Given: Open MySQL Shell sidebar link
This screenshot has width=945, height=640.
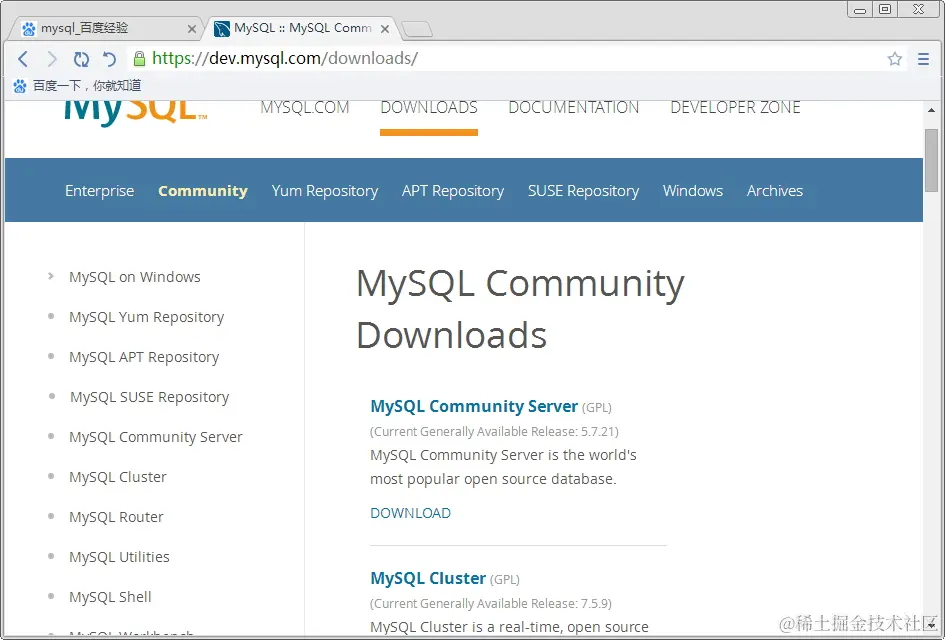Looking at the screenshot, I should 110,597.
